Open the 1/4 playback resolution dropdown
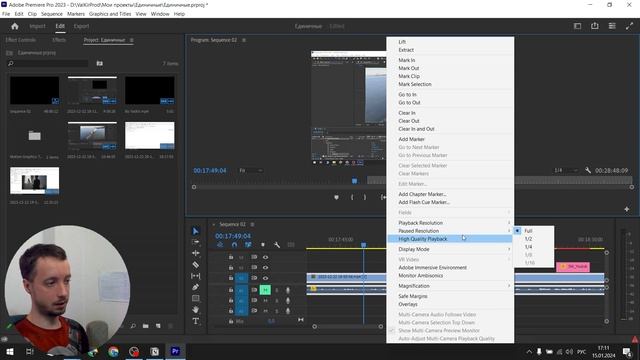 565,170
